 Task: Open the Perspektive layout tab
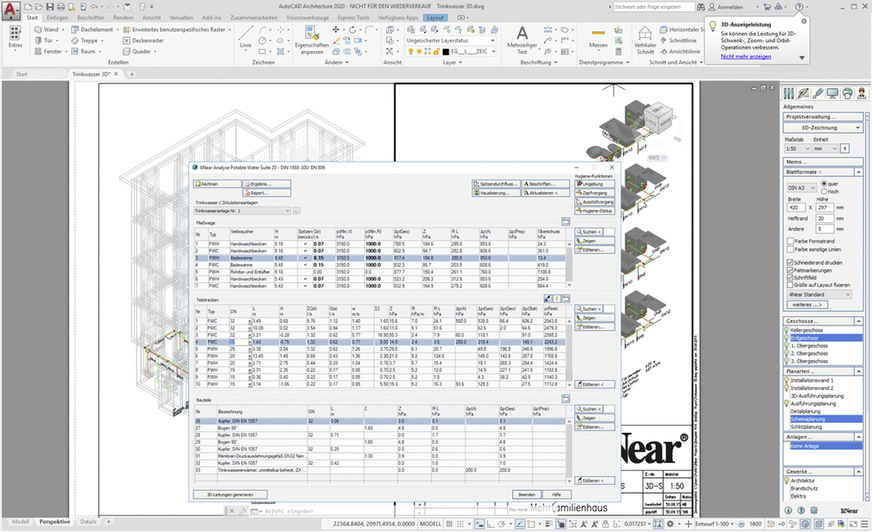(55, 522)
